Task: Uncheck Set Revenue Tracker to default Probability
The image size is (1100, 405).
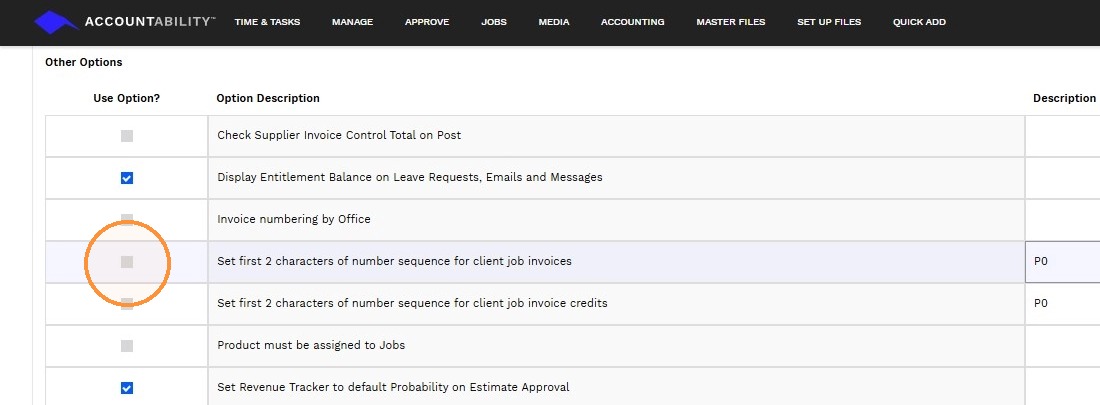Action: [x=127, y=388]
